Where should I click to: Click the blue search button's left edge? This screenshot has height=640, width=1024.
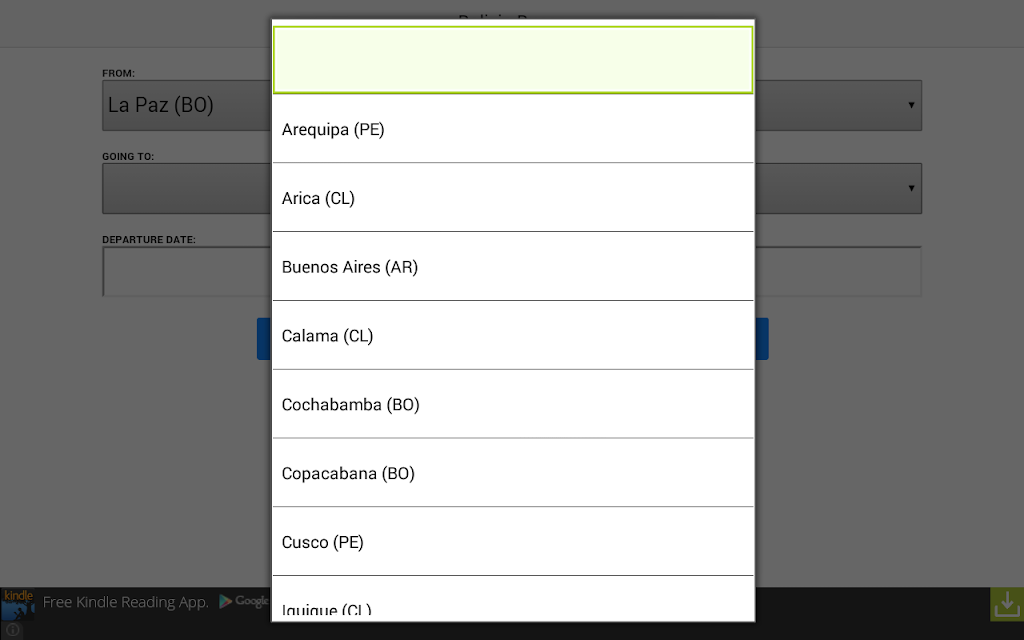click(264, 339)
